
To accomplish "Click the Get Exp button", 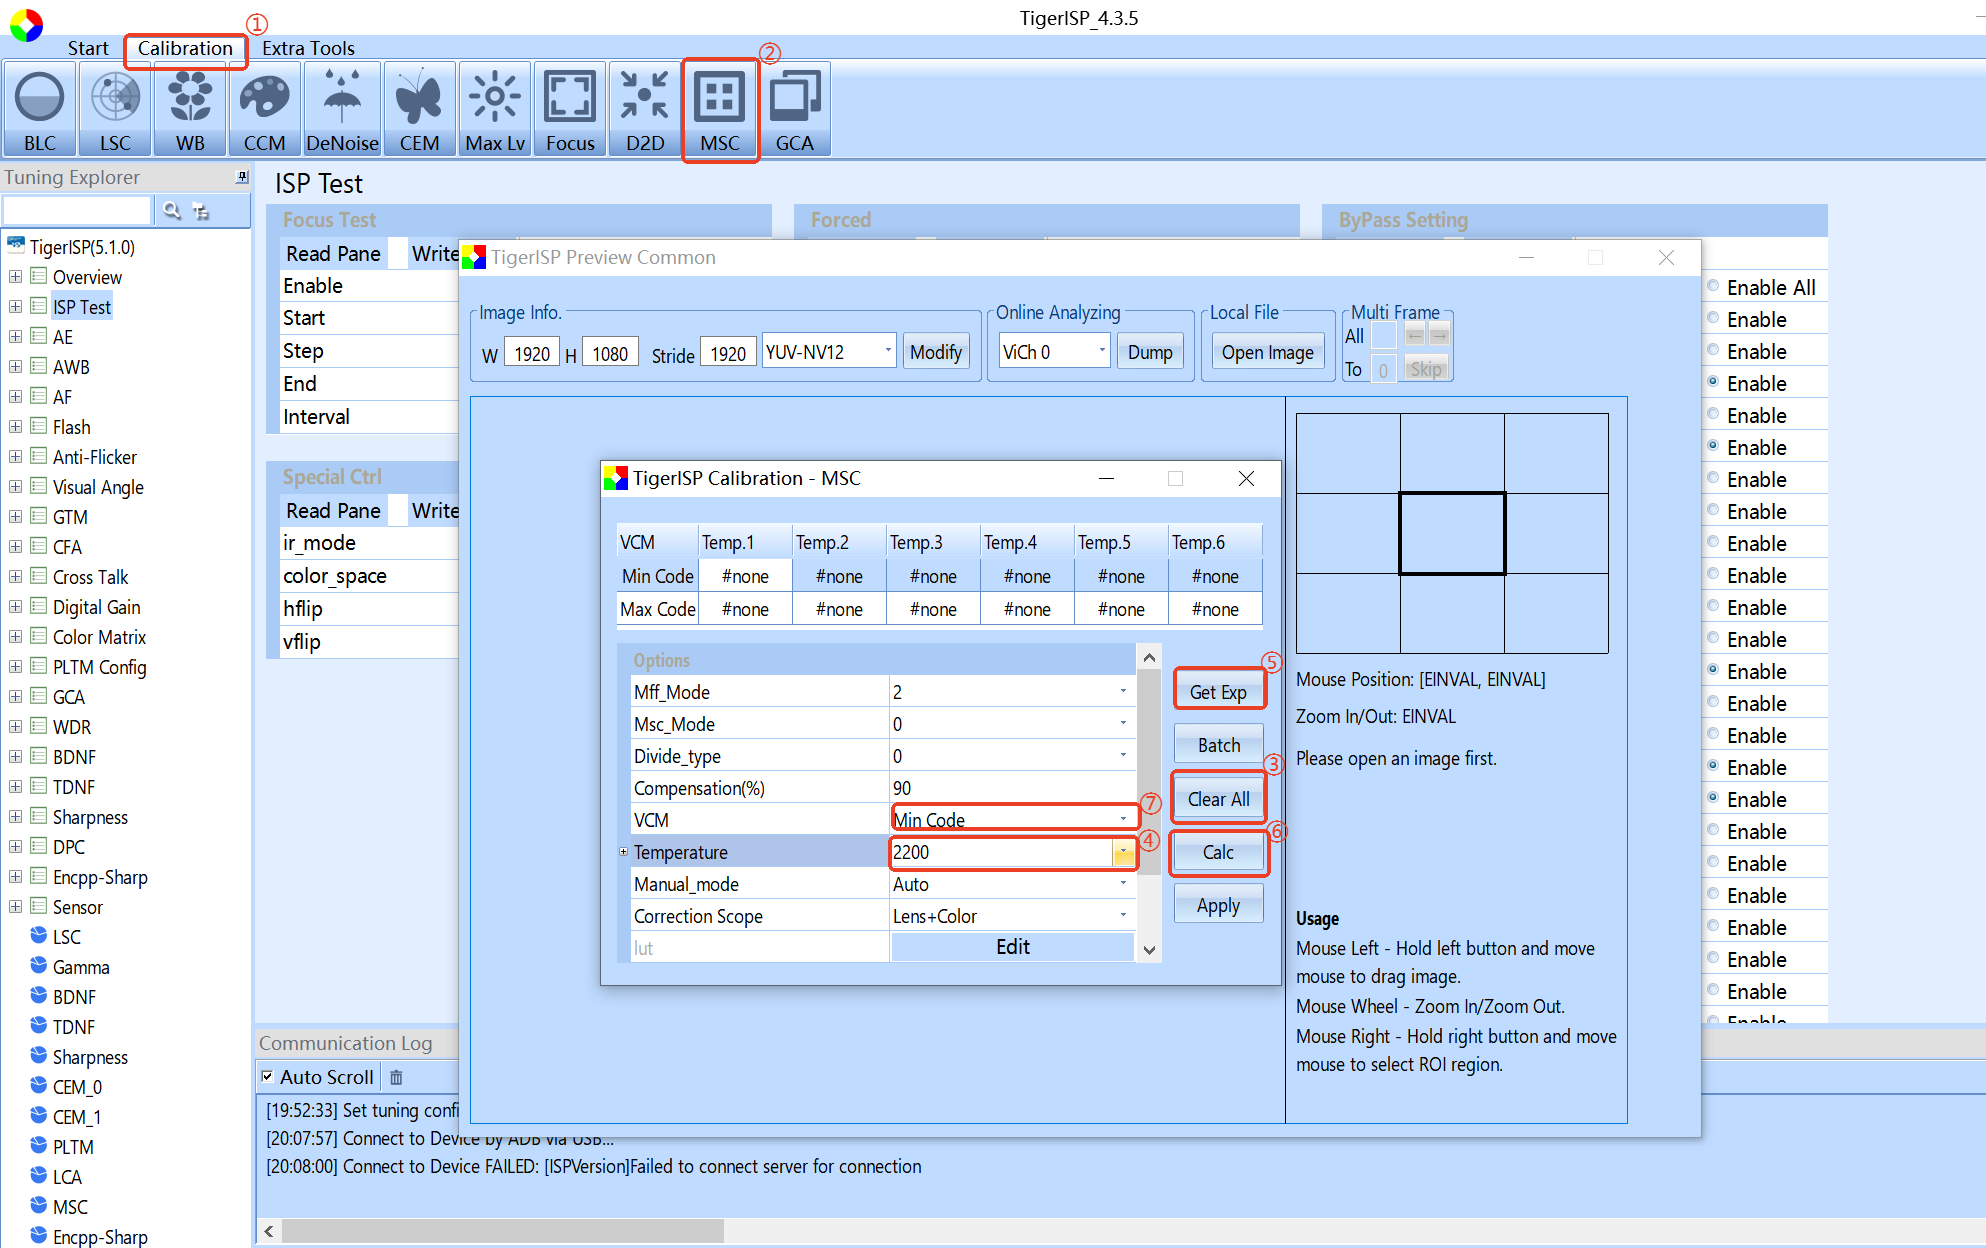I will (1218, 692).
